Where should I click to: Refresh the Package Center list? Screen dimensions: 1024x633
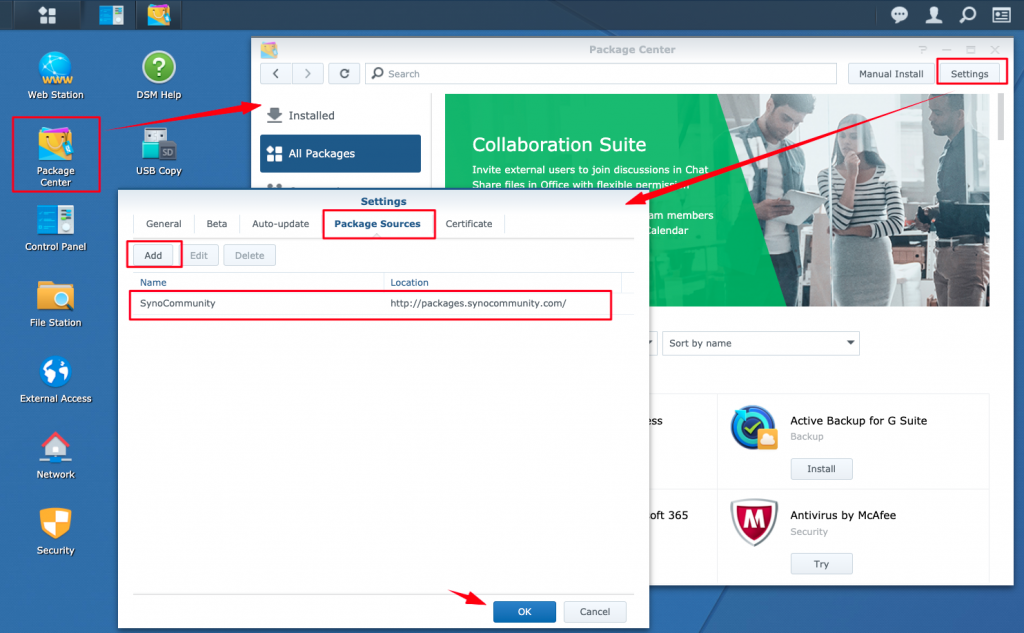tap(344, 74)
